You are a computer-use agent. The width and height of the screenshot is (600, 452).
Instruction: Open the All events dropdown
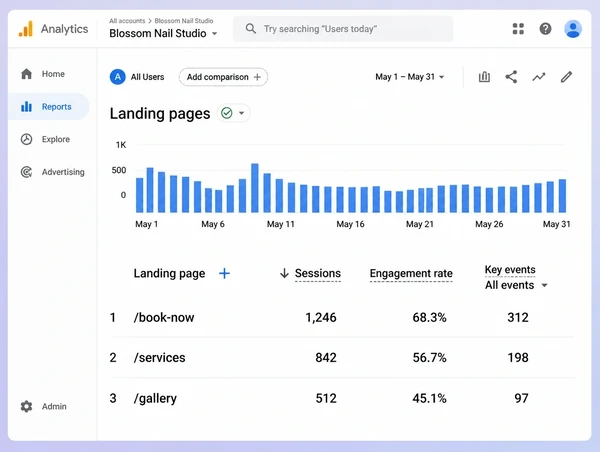(x=516, y=285)
